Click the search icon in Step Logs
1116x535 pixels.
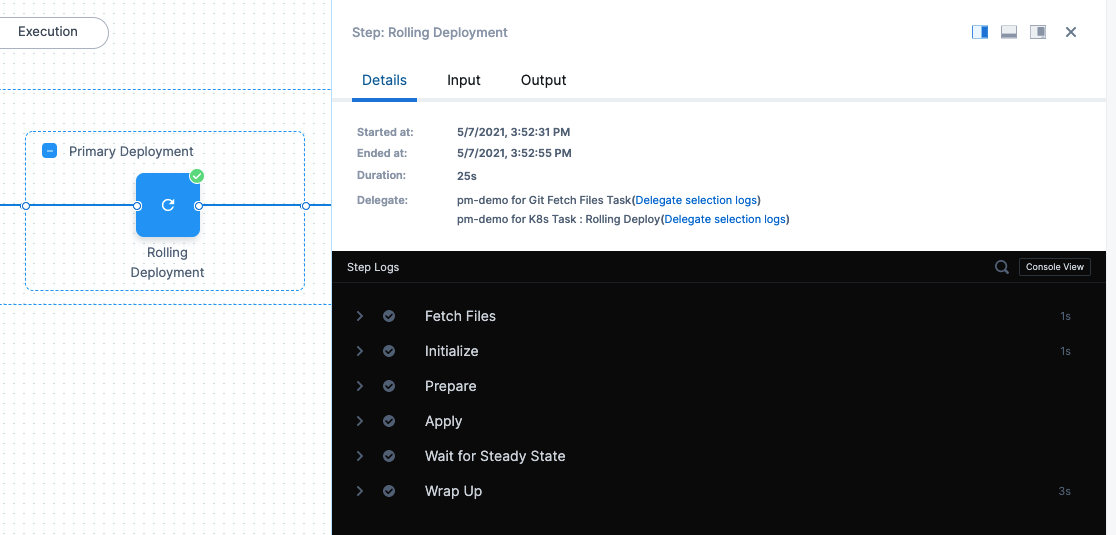click(x=1001, y=267)
